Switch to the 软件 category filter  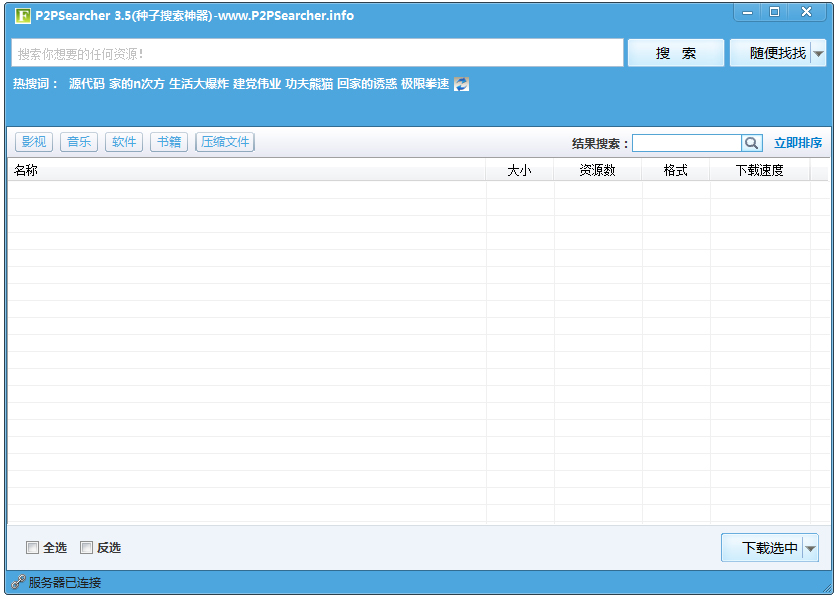[x=123, y=141]
